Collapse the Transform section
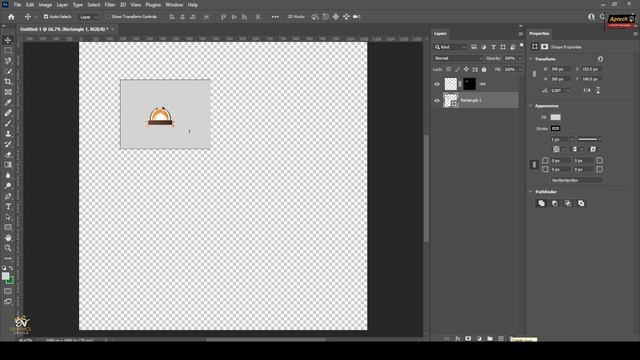This screenshot has width=640, height=360. (531, 59)
